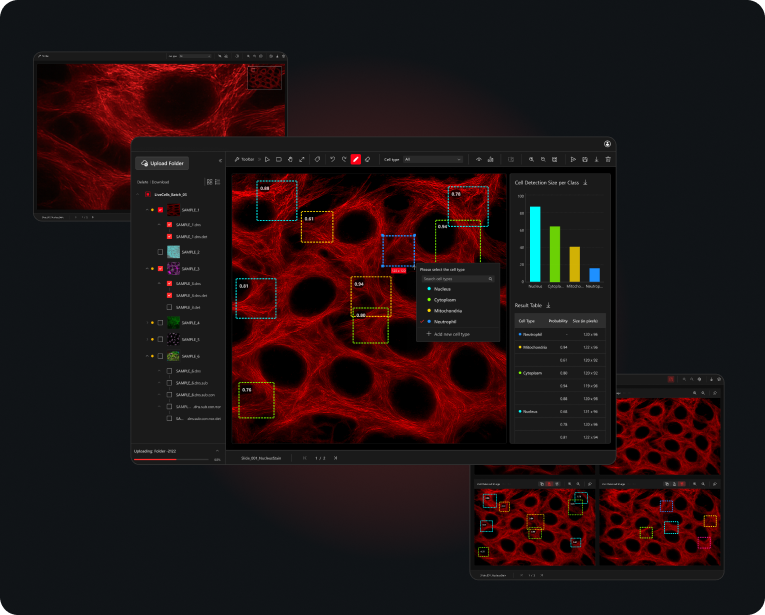The height and width of the screenshot is (615, 765).
Task: Click the zoom in magnifier icon
Action: pyautogui.click(x=531, y=159)
